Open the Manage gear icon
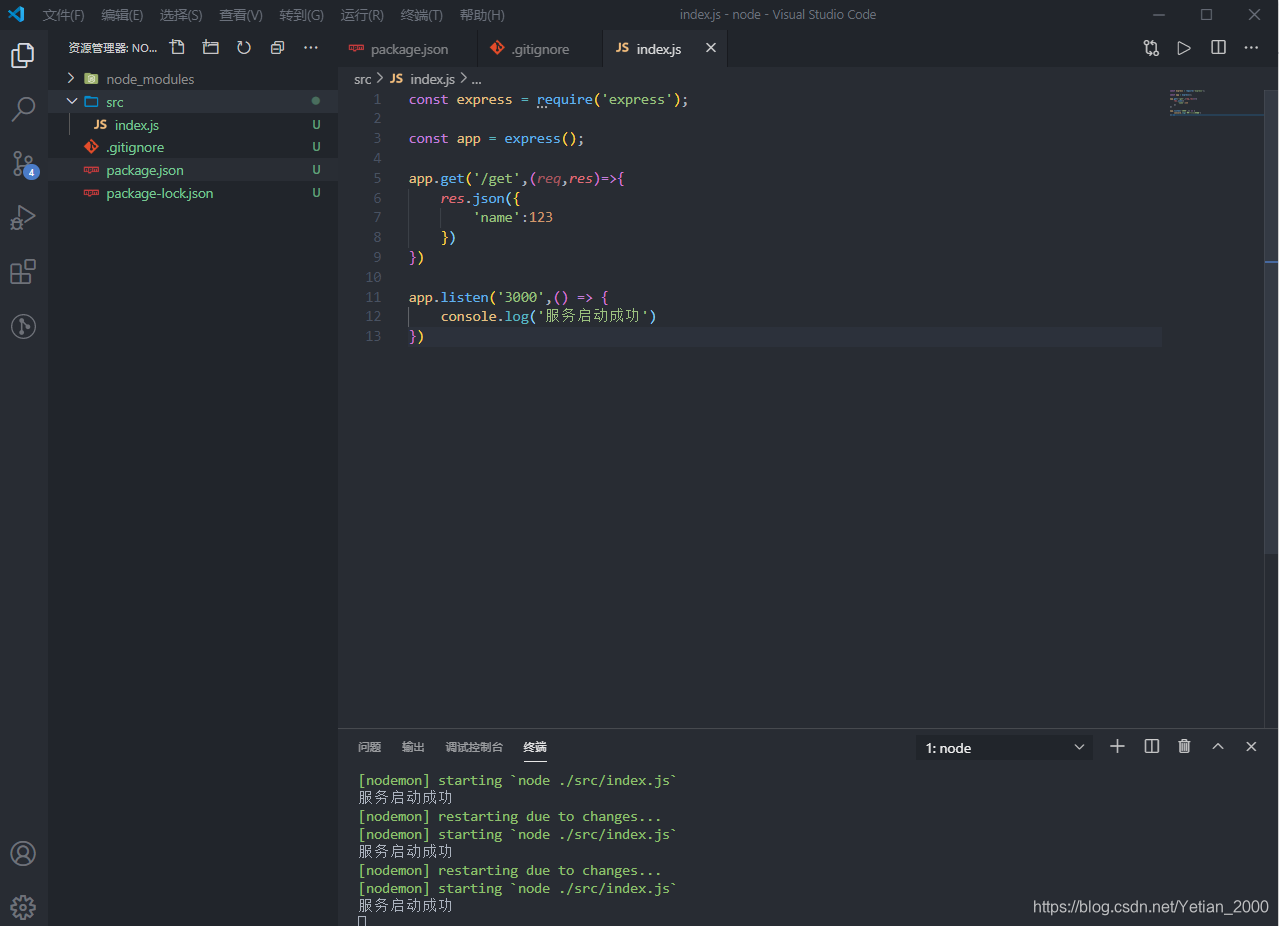The image size is (1279, 926). (23, 907)
